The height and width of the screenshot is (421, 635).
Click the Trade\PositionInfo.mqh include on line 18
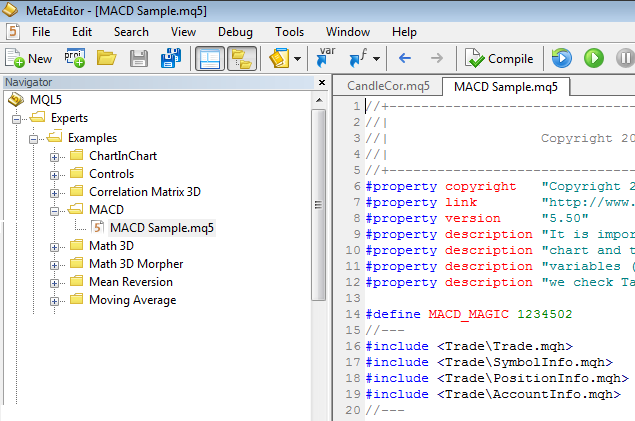click(x=533, y=378)
